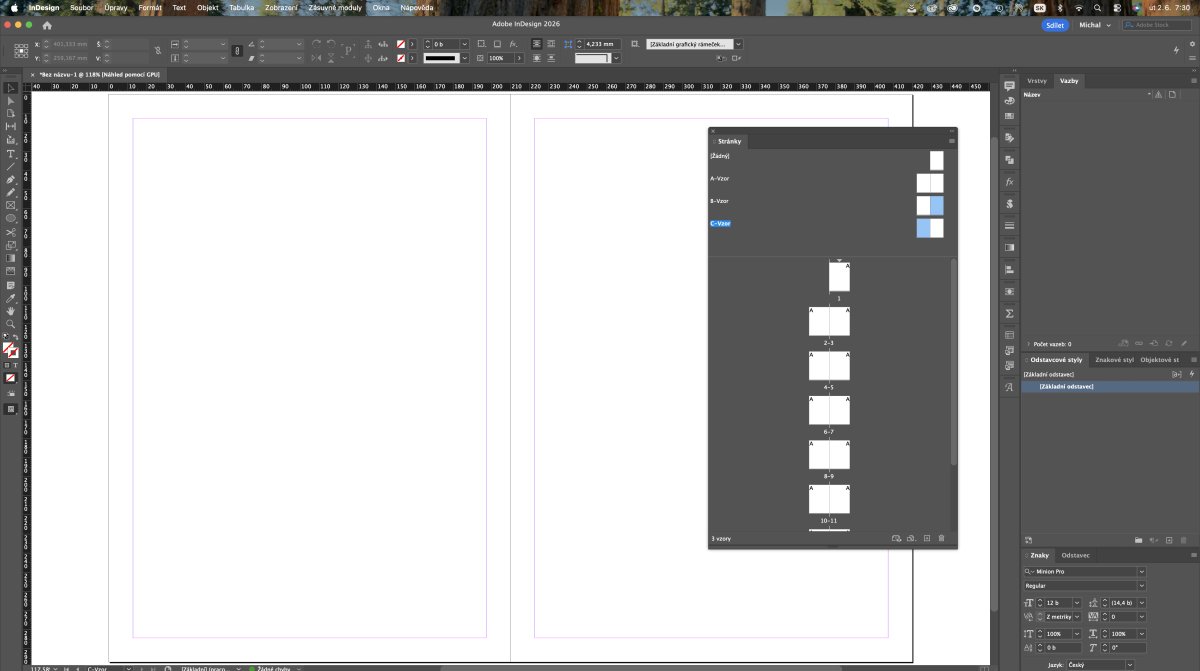Open the stroke style dropdown
Screen dimensions: 1200x671
[464, 58]
